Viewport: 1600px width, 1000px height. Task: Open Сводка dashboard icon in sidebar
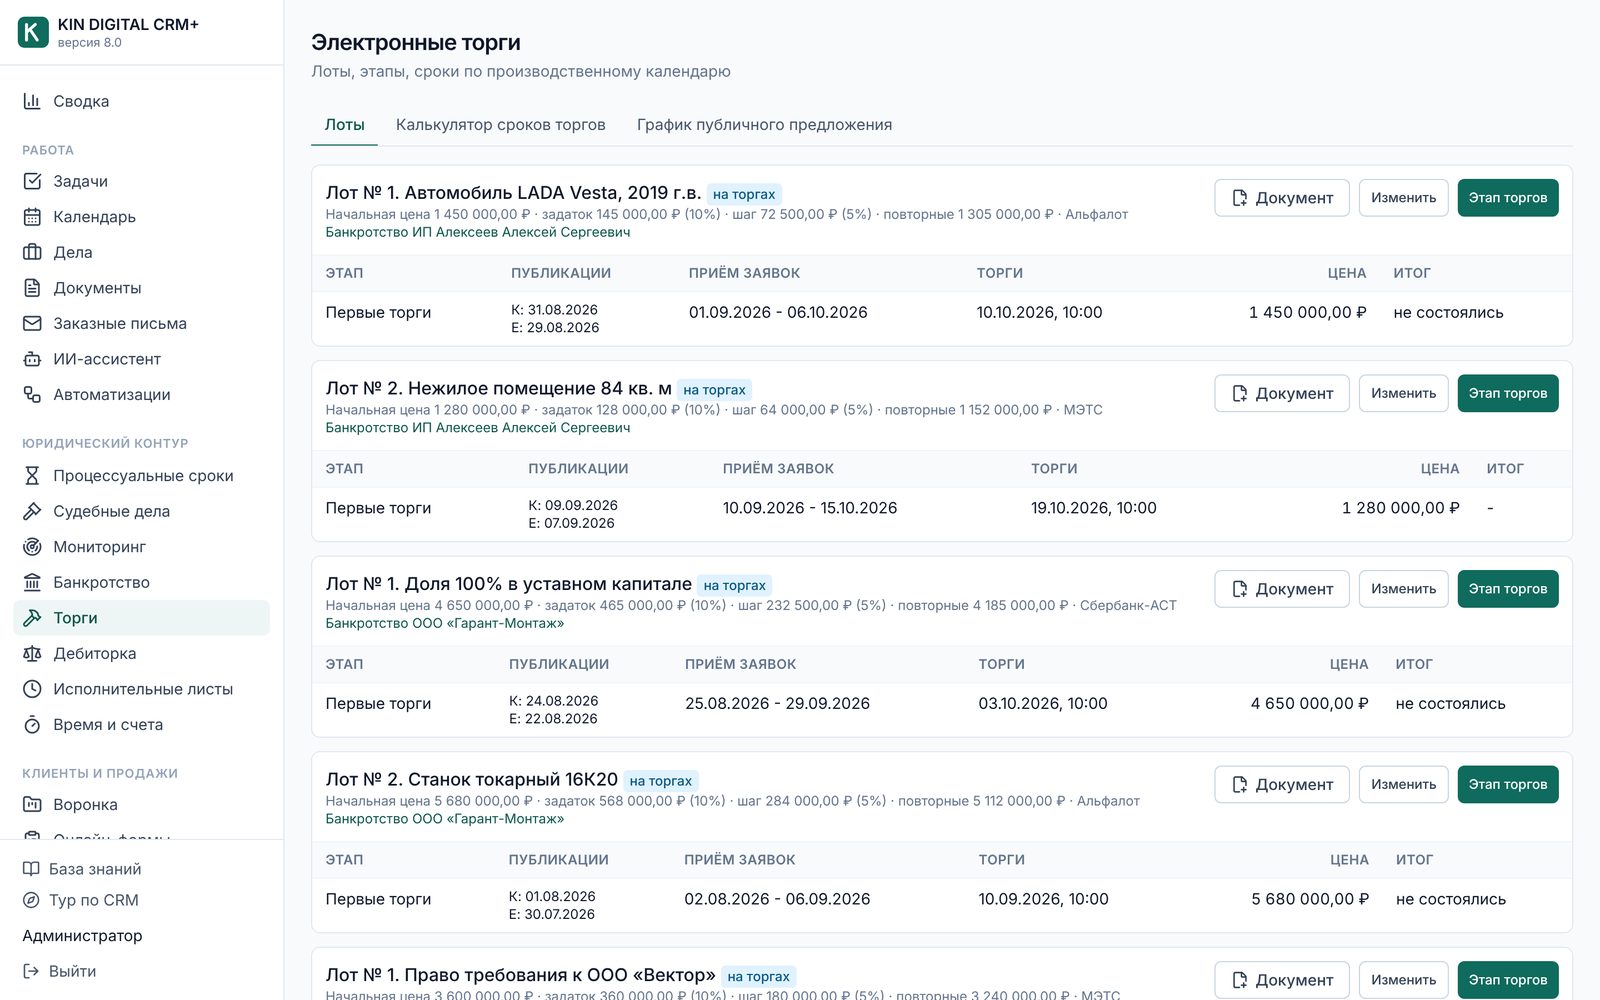32,101
